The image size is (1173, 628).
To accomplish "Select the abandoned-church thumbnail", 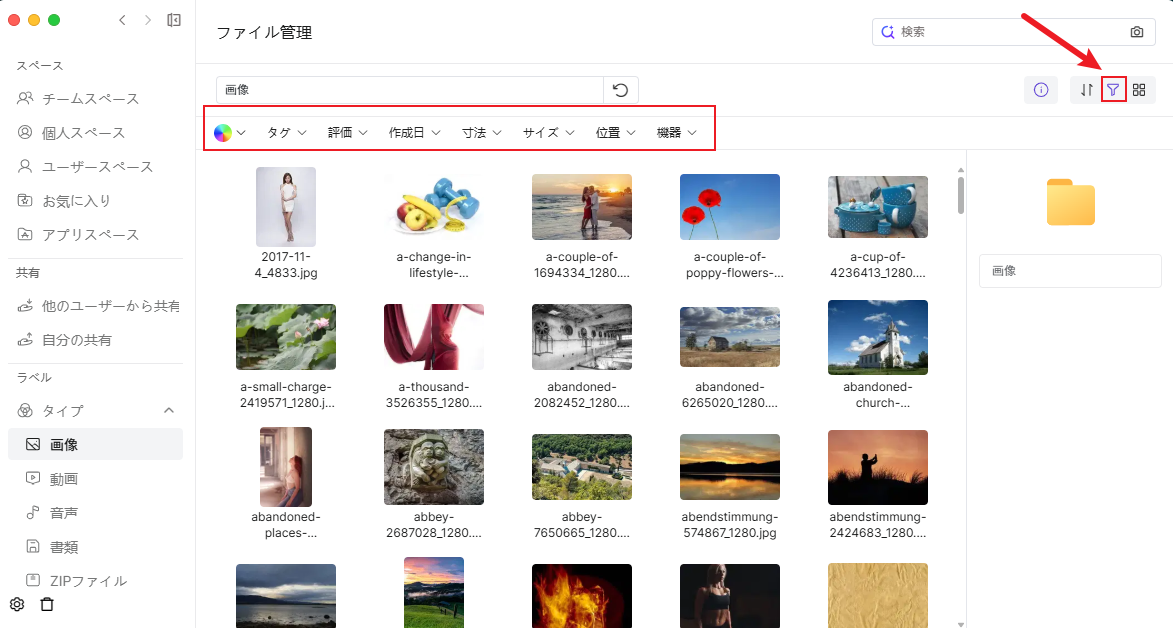I will (877, 338).
